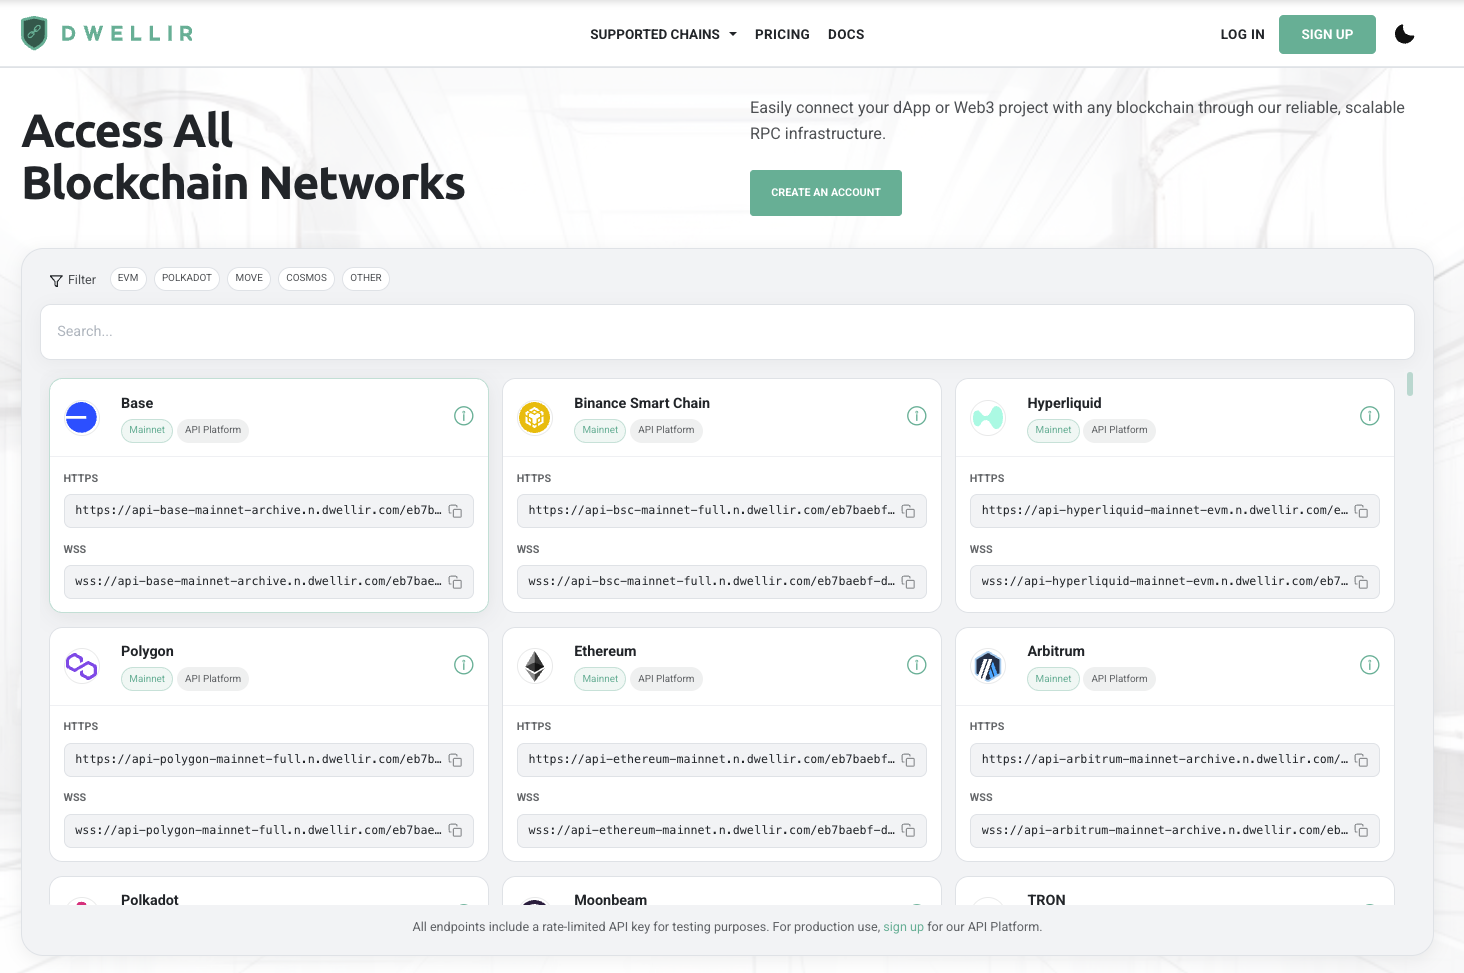Screen dimensions: 1464x973
Task: Go to Docs in the navigation
Action: tap(846, 34)
